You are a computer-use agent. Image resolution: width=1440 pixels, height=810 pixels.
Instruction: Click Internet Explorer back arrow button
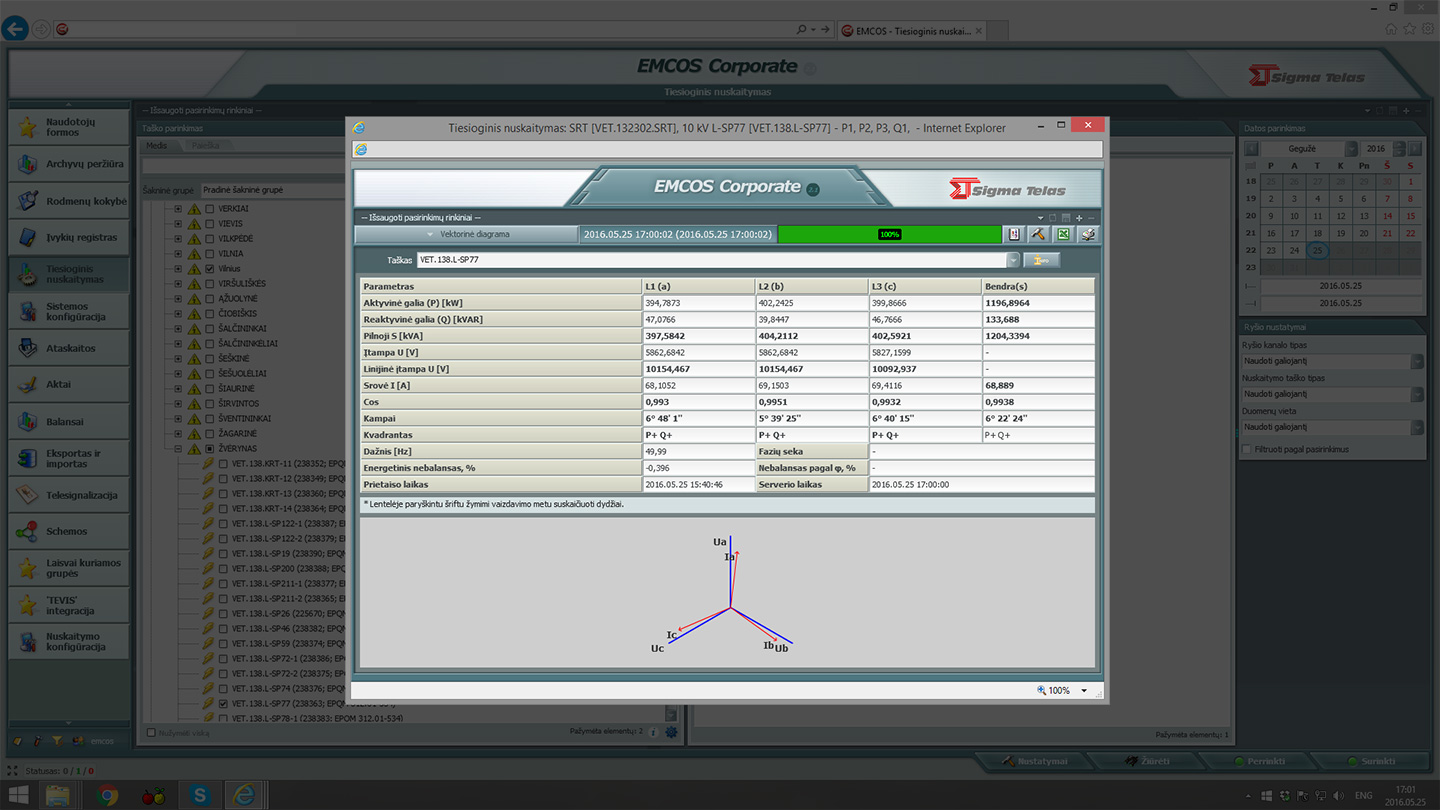pos(15,29)
